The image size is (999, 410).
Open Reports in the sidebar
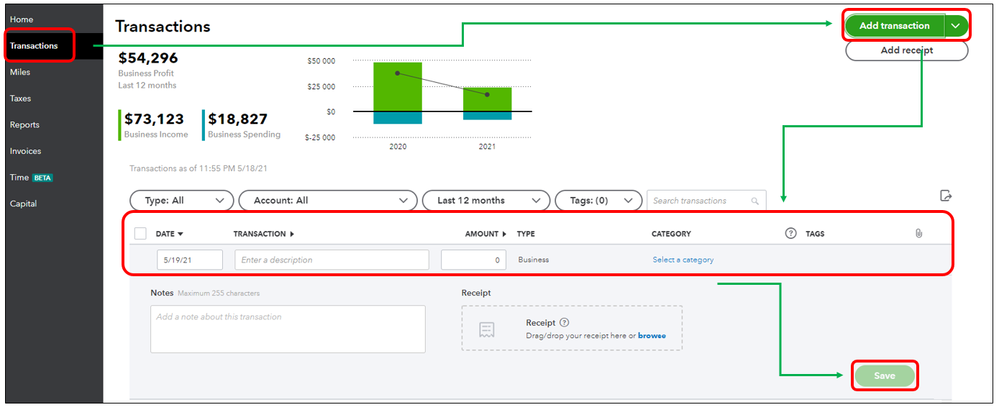[x=24, y=125]
